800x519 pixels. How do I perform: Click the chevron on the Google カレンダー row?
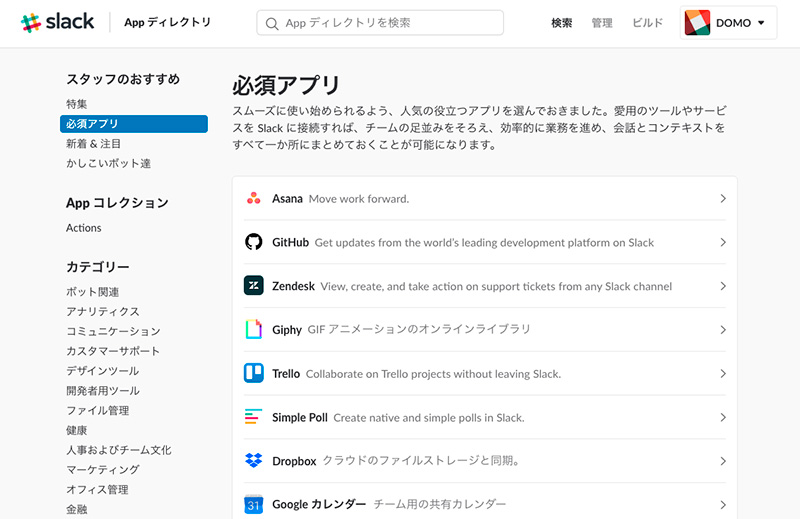point(722,505)
